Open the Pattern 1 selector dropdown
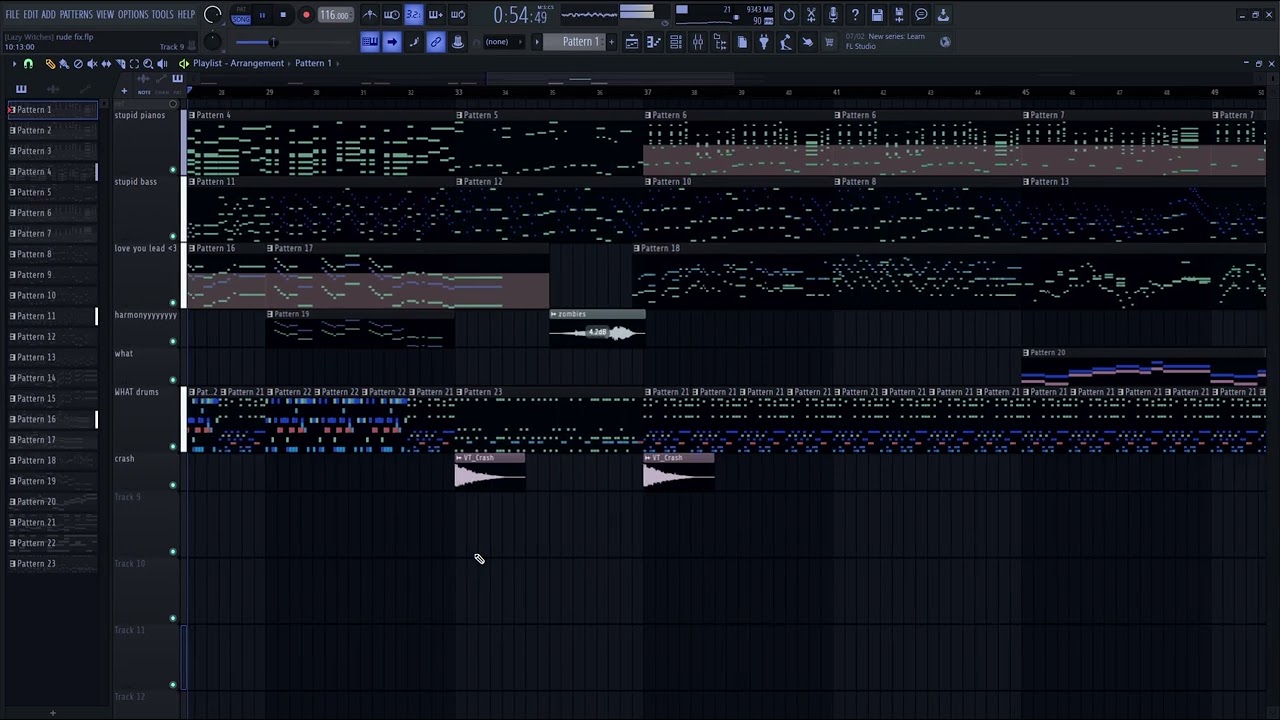 580,42
